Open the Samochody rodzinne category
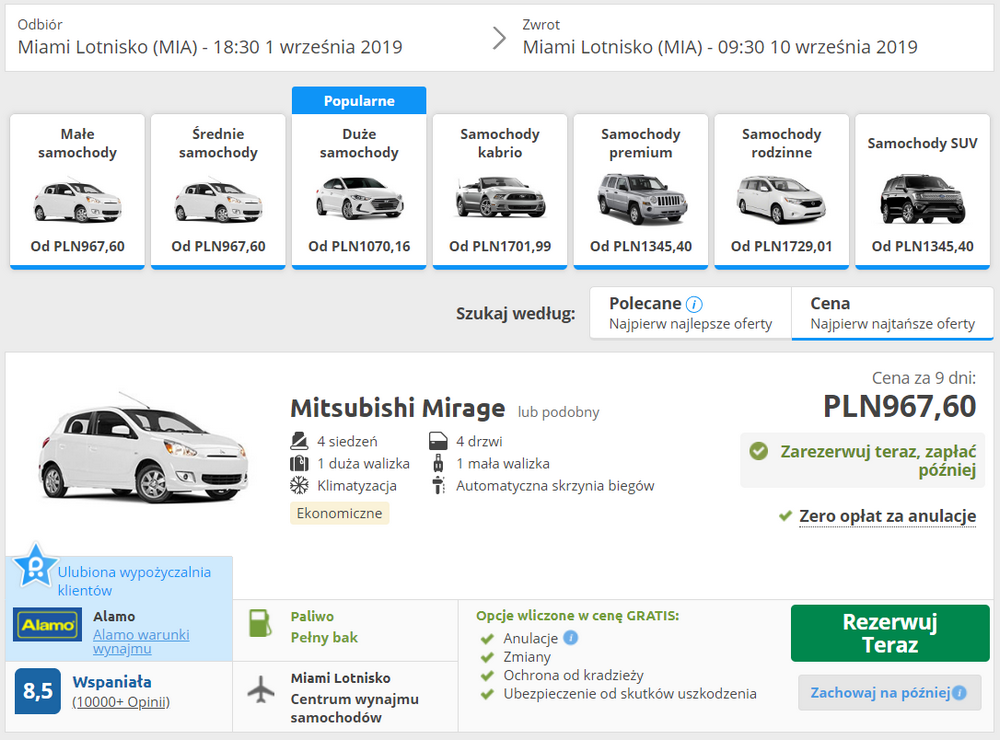1000x740 pixels. coord(782,191)
